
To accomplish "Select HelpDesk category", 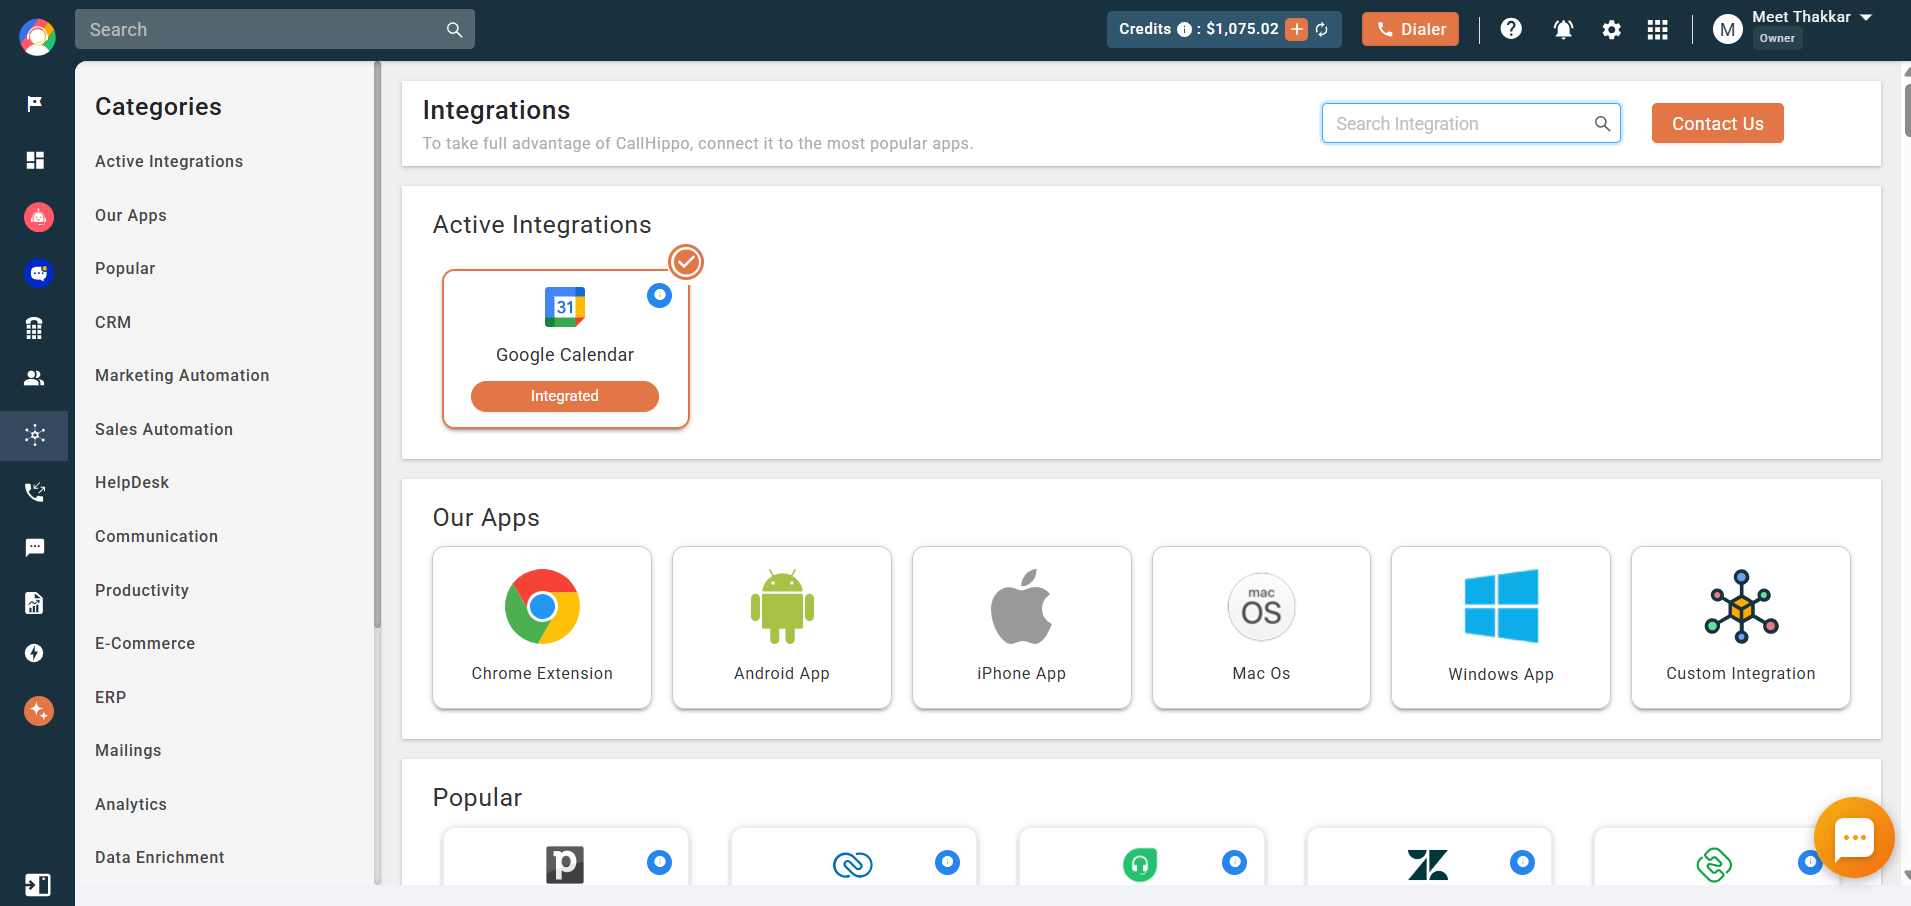I will (132, 483).
